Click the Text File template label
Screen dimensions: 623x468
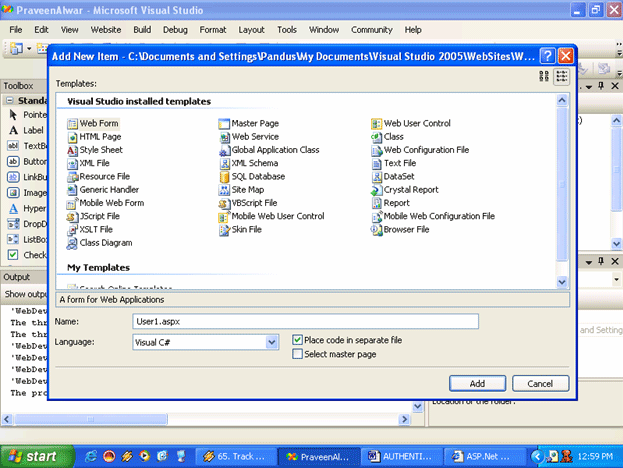click(400, 163)
